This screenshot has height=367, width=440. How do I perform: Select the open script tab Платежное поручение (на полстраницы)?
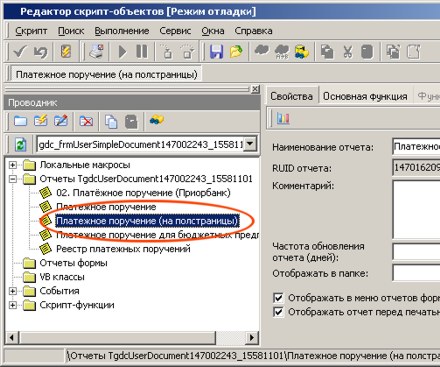[107, 74]
